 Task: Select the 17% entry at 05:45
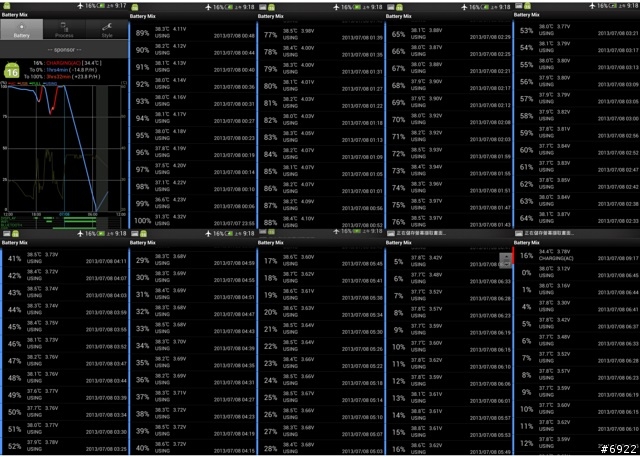tap(321, 261)
